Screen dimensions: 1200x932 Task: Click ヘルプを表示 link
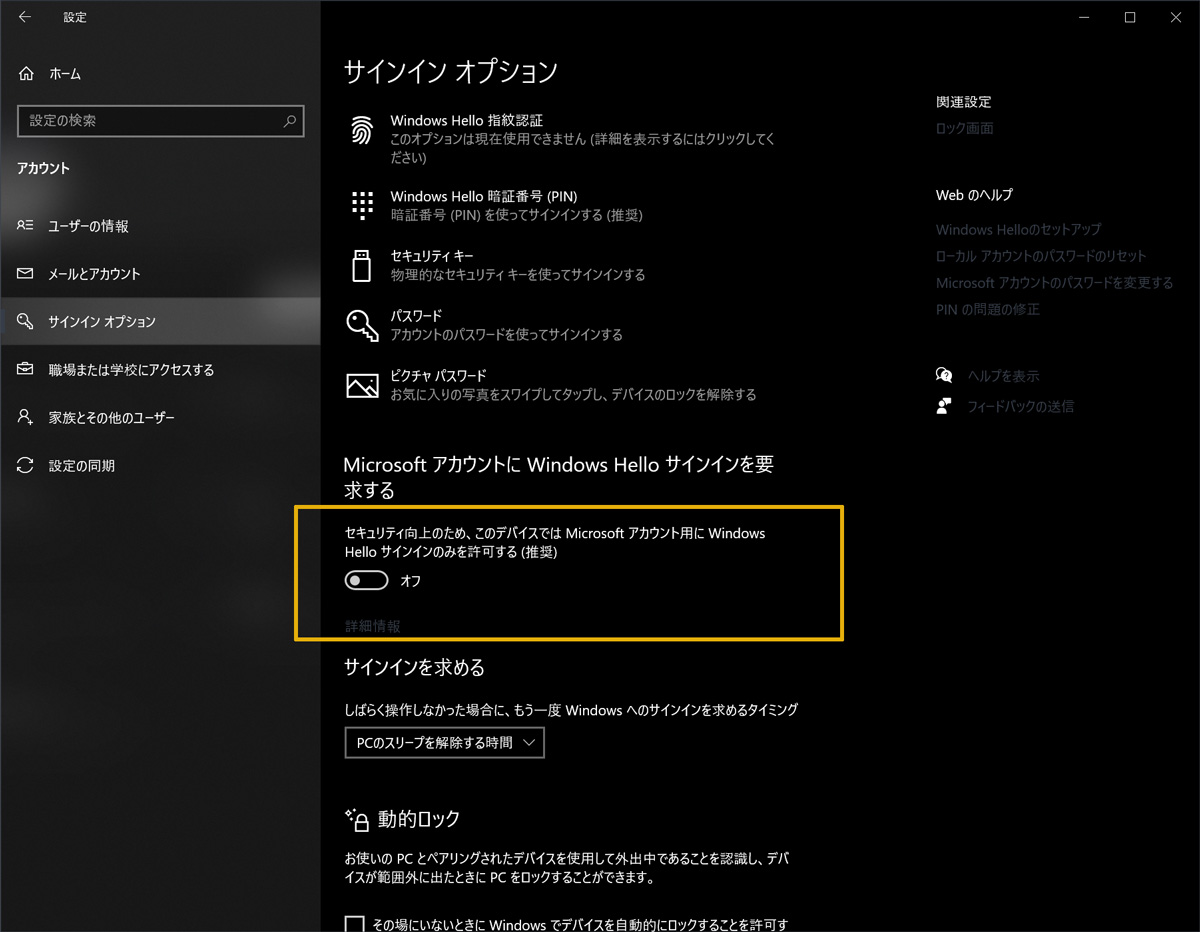tap(1003, 376)
